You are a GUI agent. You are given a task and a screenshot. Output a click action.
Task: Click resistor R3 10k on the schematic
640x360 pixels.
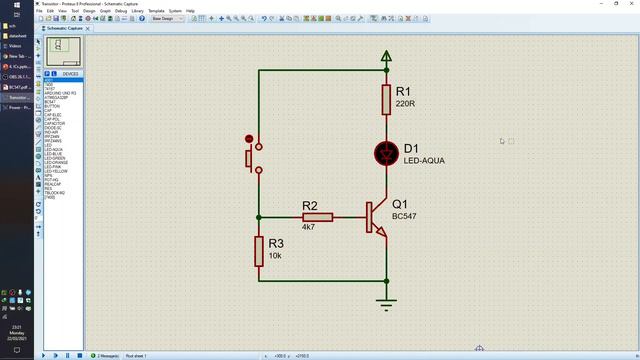259,251
